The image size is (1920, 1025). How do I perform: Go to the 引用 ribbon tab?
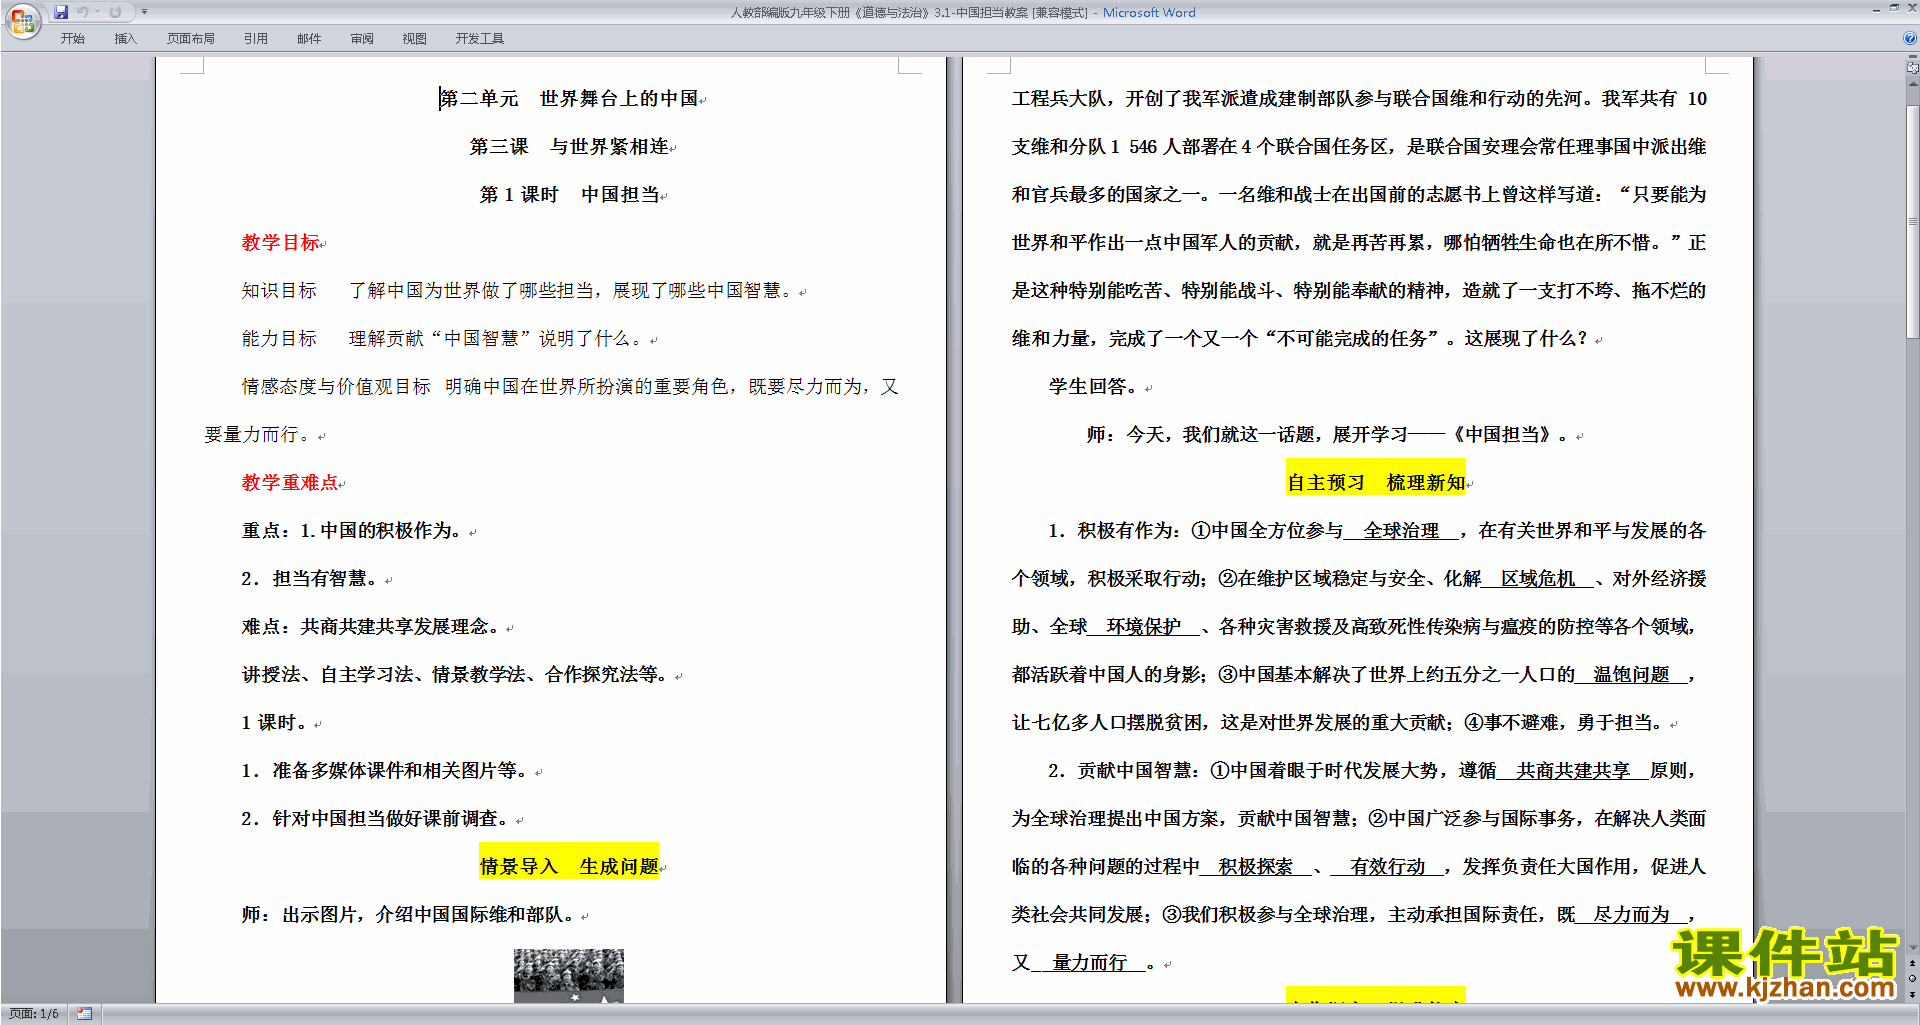255,39
